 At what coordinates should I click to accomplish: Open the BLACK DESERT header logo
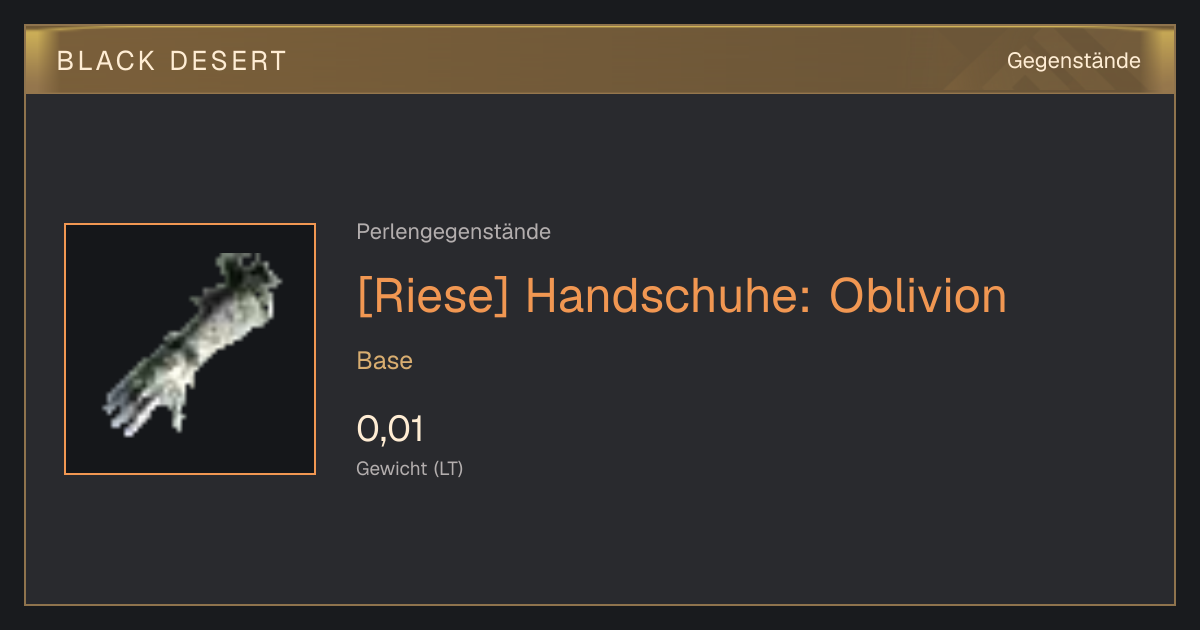coord(172,61)
